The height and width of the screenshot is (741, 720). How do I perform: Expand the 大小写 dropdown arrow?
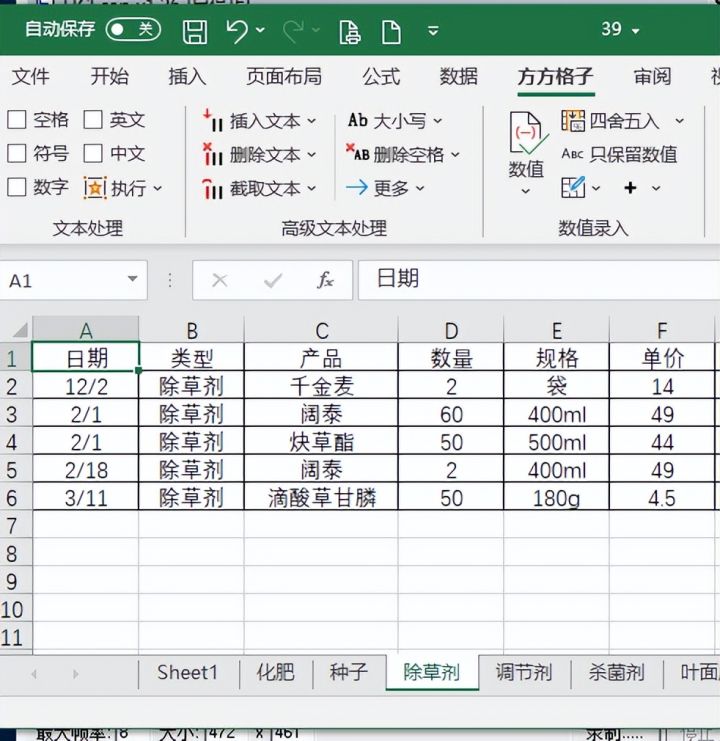[437, 121]
